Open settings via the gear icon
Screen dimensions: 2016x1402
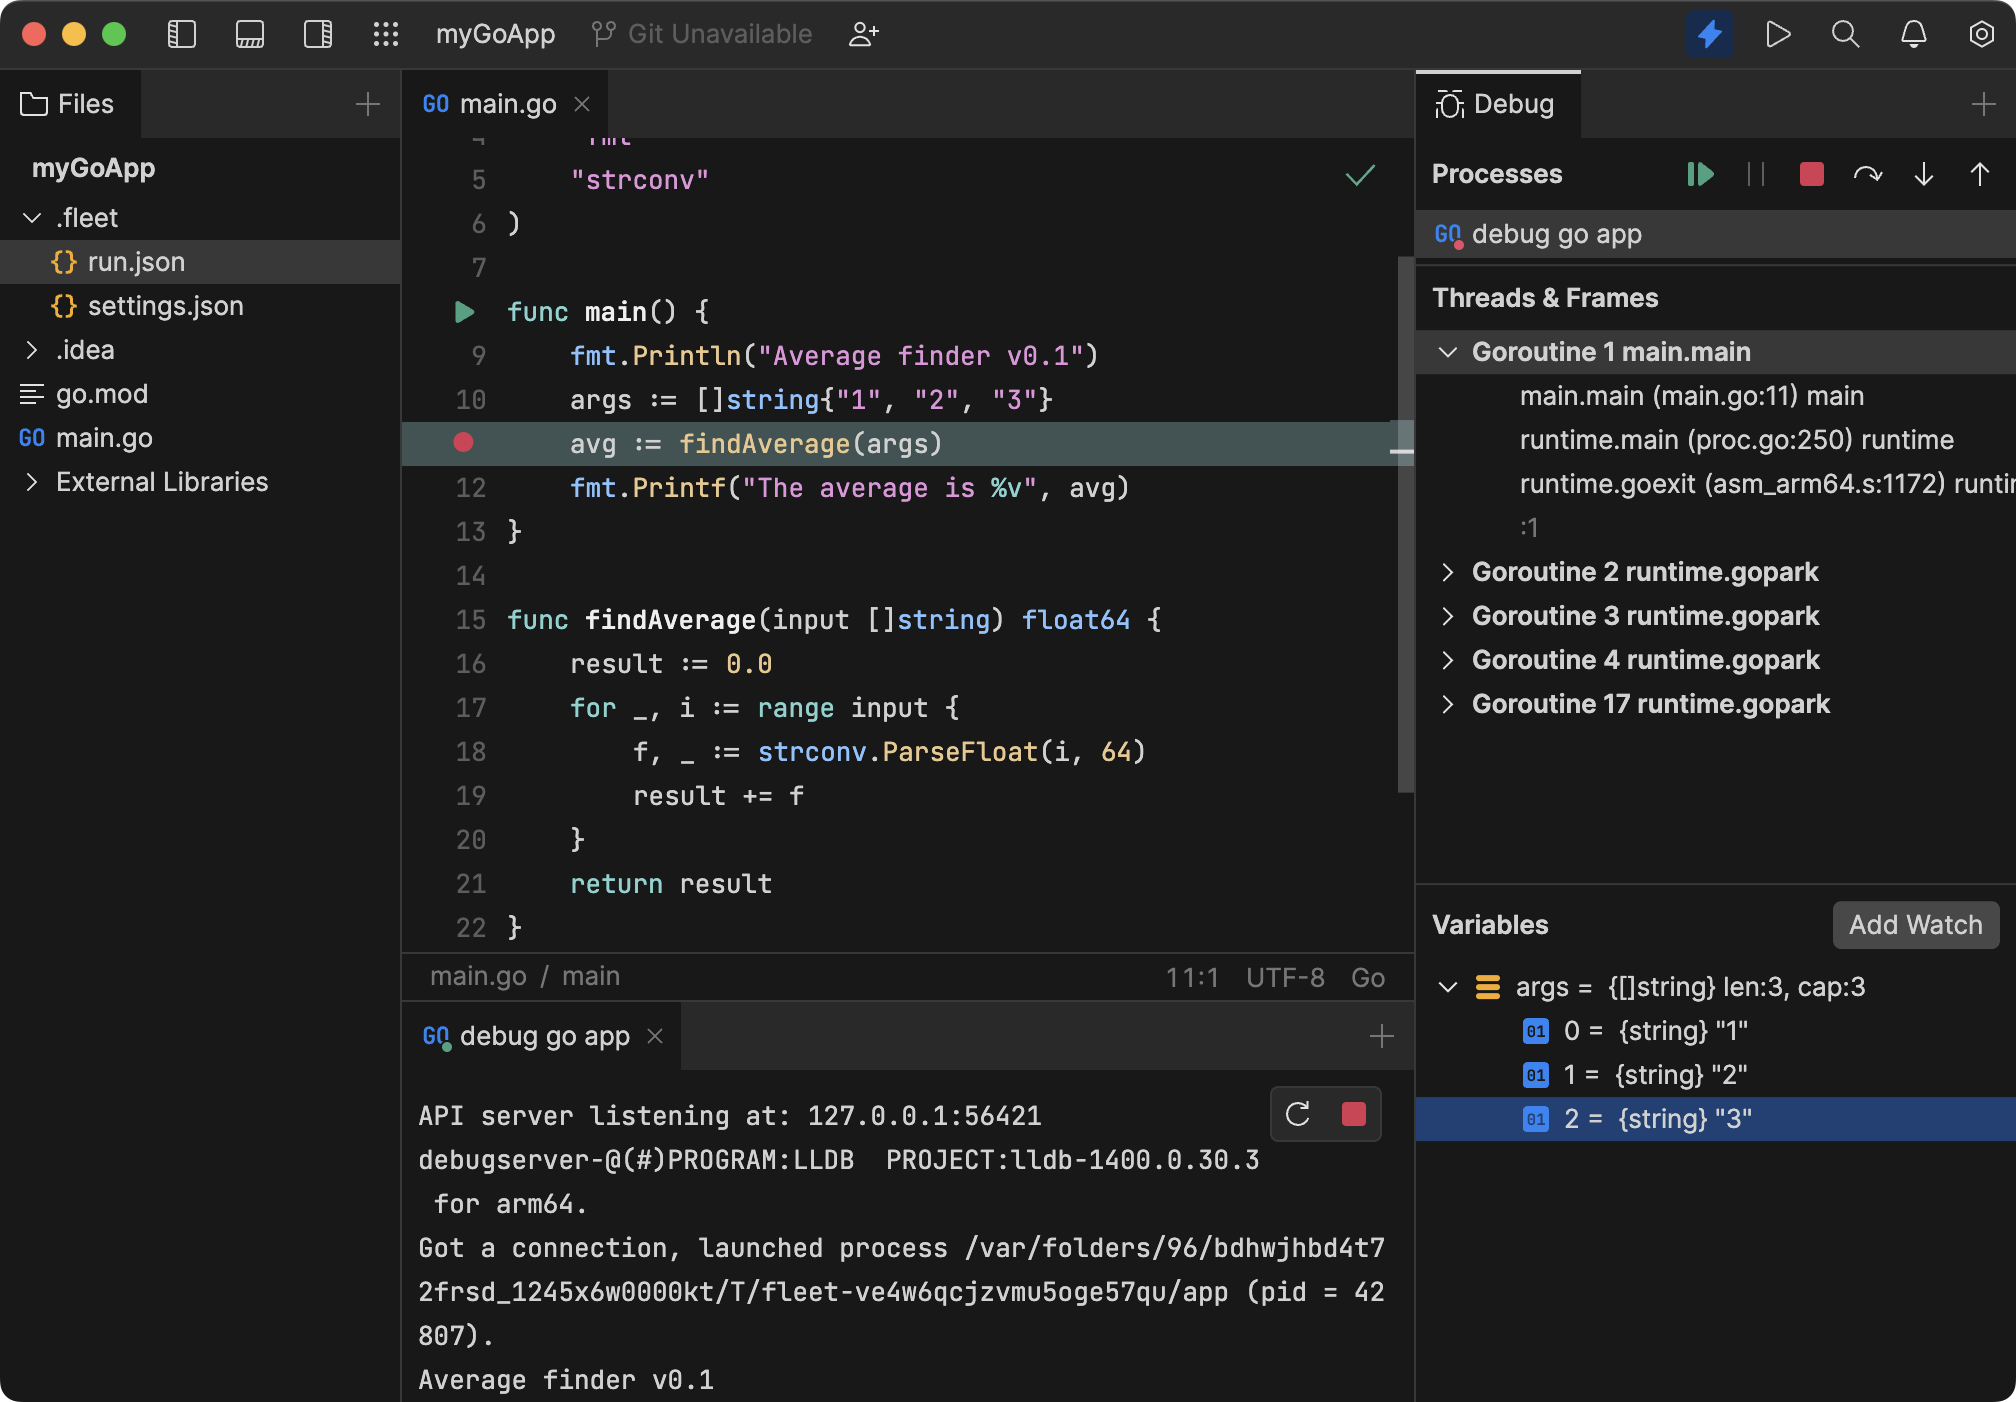click(1981, 33)
